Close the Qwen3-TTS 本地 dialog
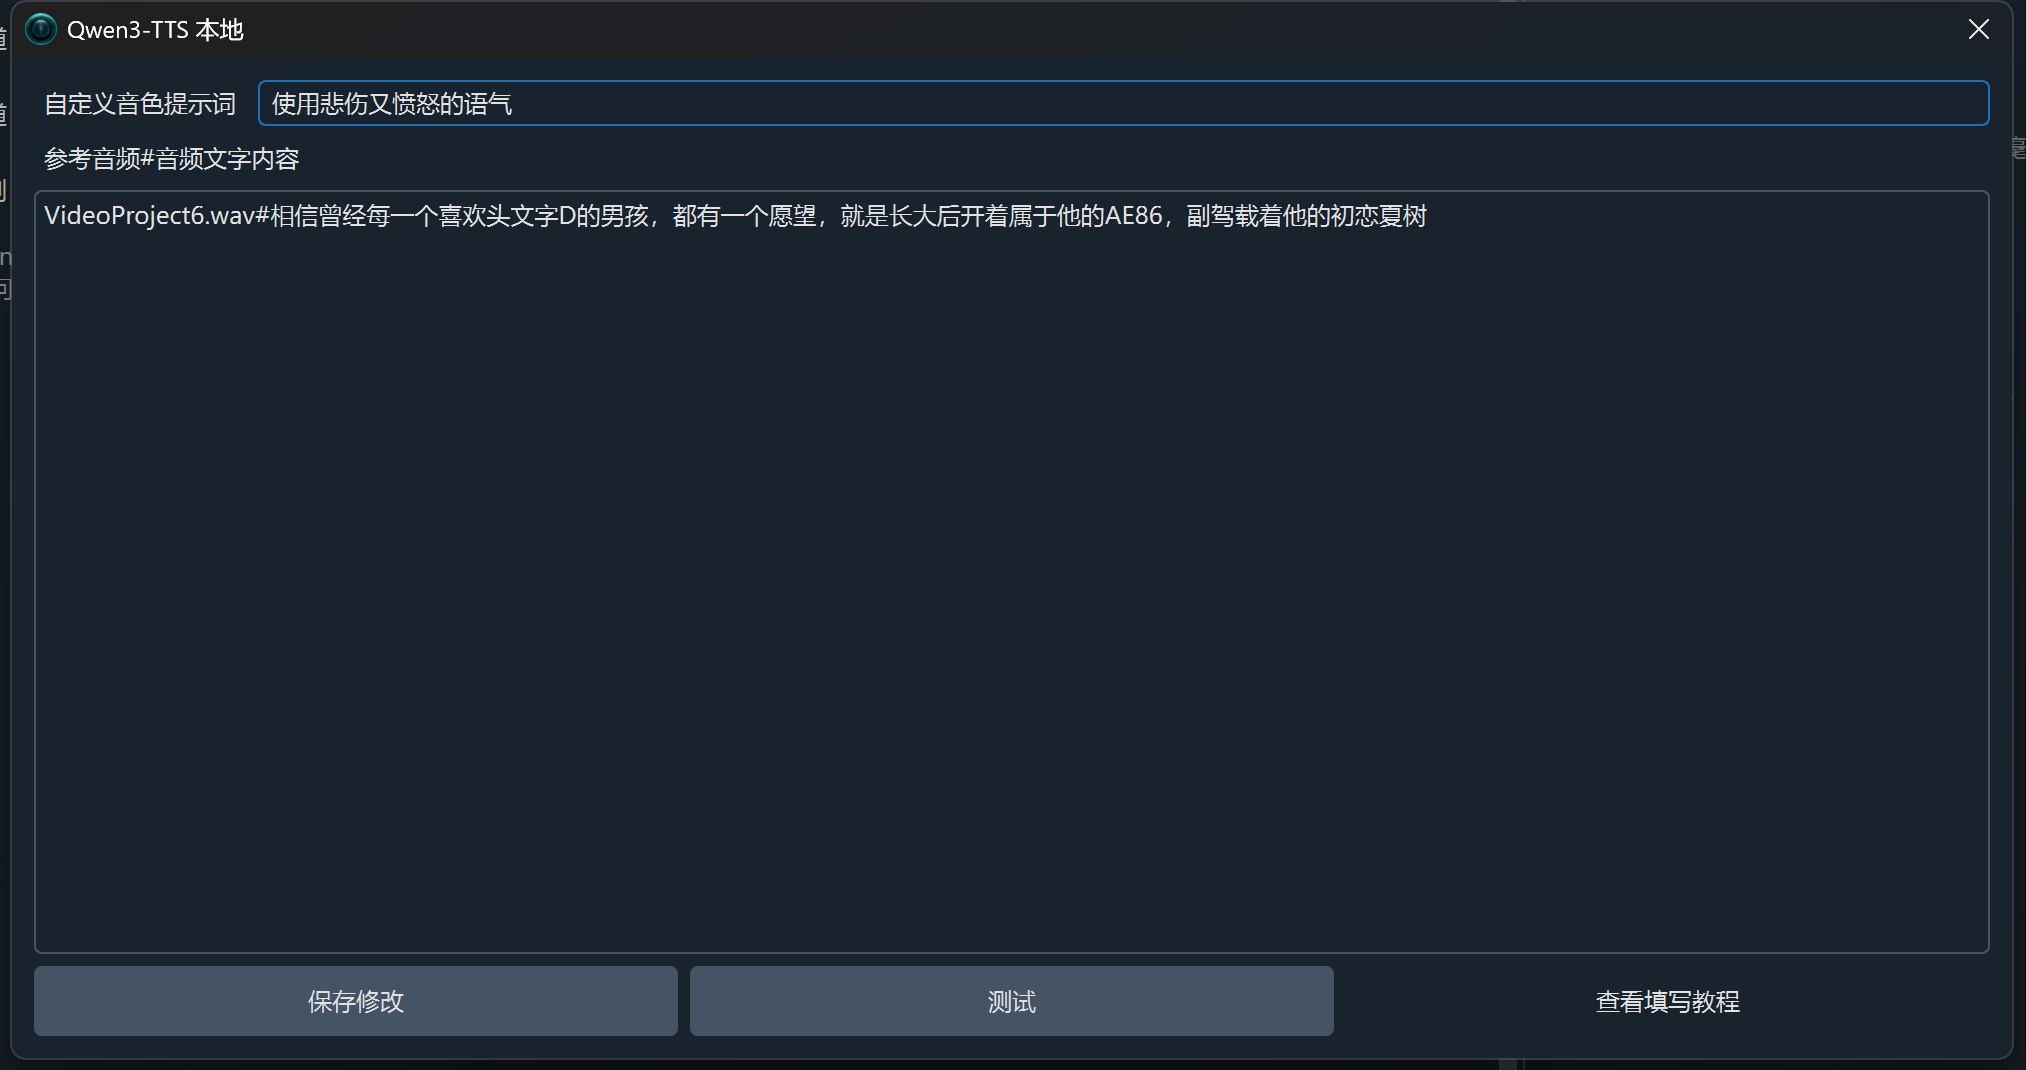Screen dimensions: 2026x1070 [1978, 30]
